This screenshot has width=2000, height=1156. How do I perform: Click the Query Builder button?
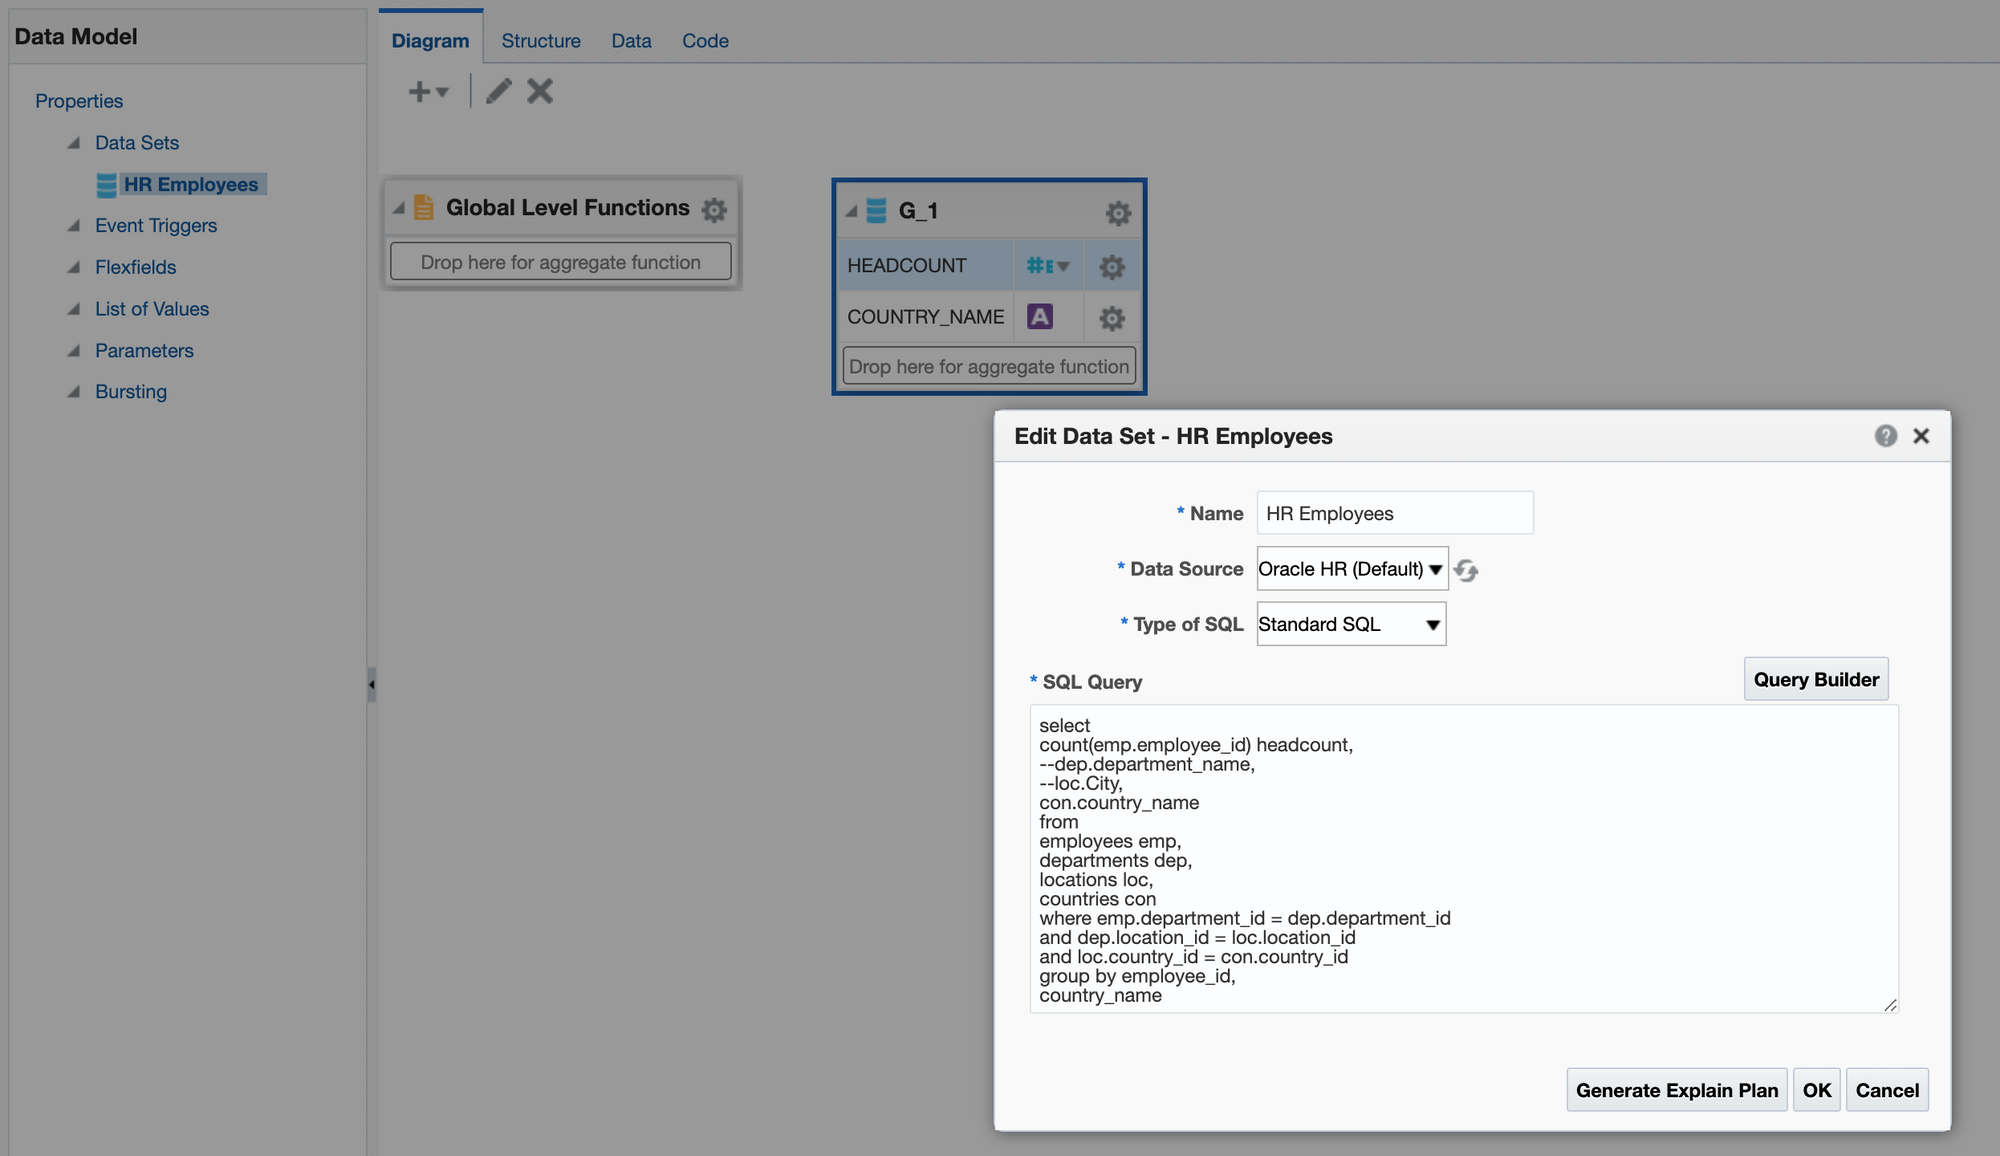[1816, 678]
